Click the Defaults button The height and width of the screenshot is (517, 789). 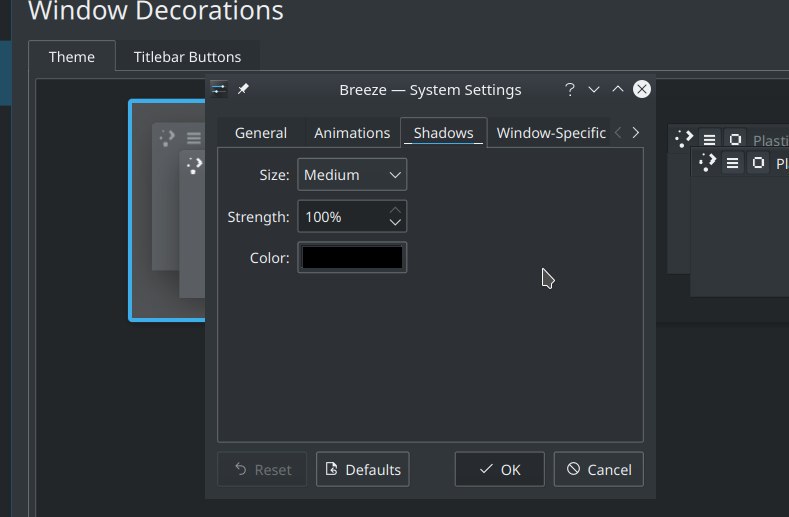click(x=362, y=469)
